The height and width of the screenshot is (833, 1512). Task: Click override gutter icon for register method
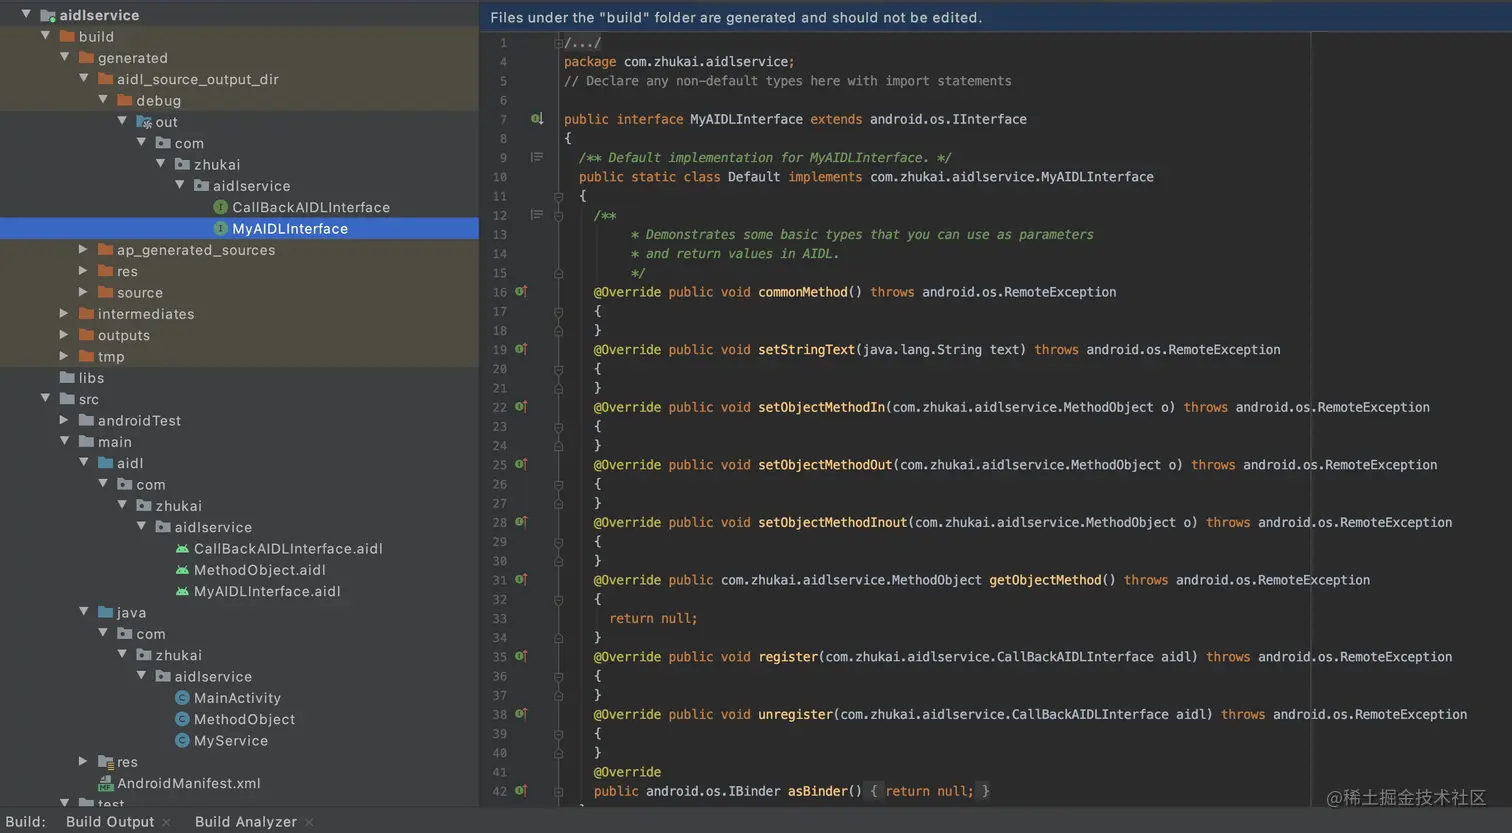521,656
